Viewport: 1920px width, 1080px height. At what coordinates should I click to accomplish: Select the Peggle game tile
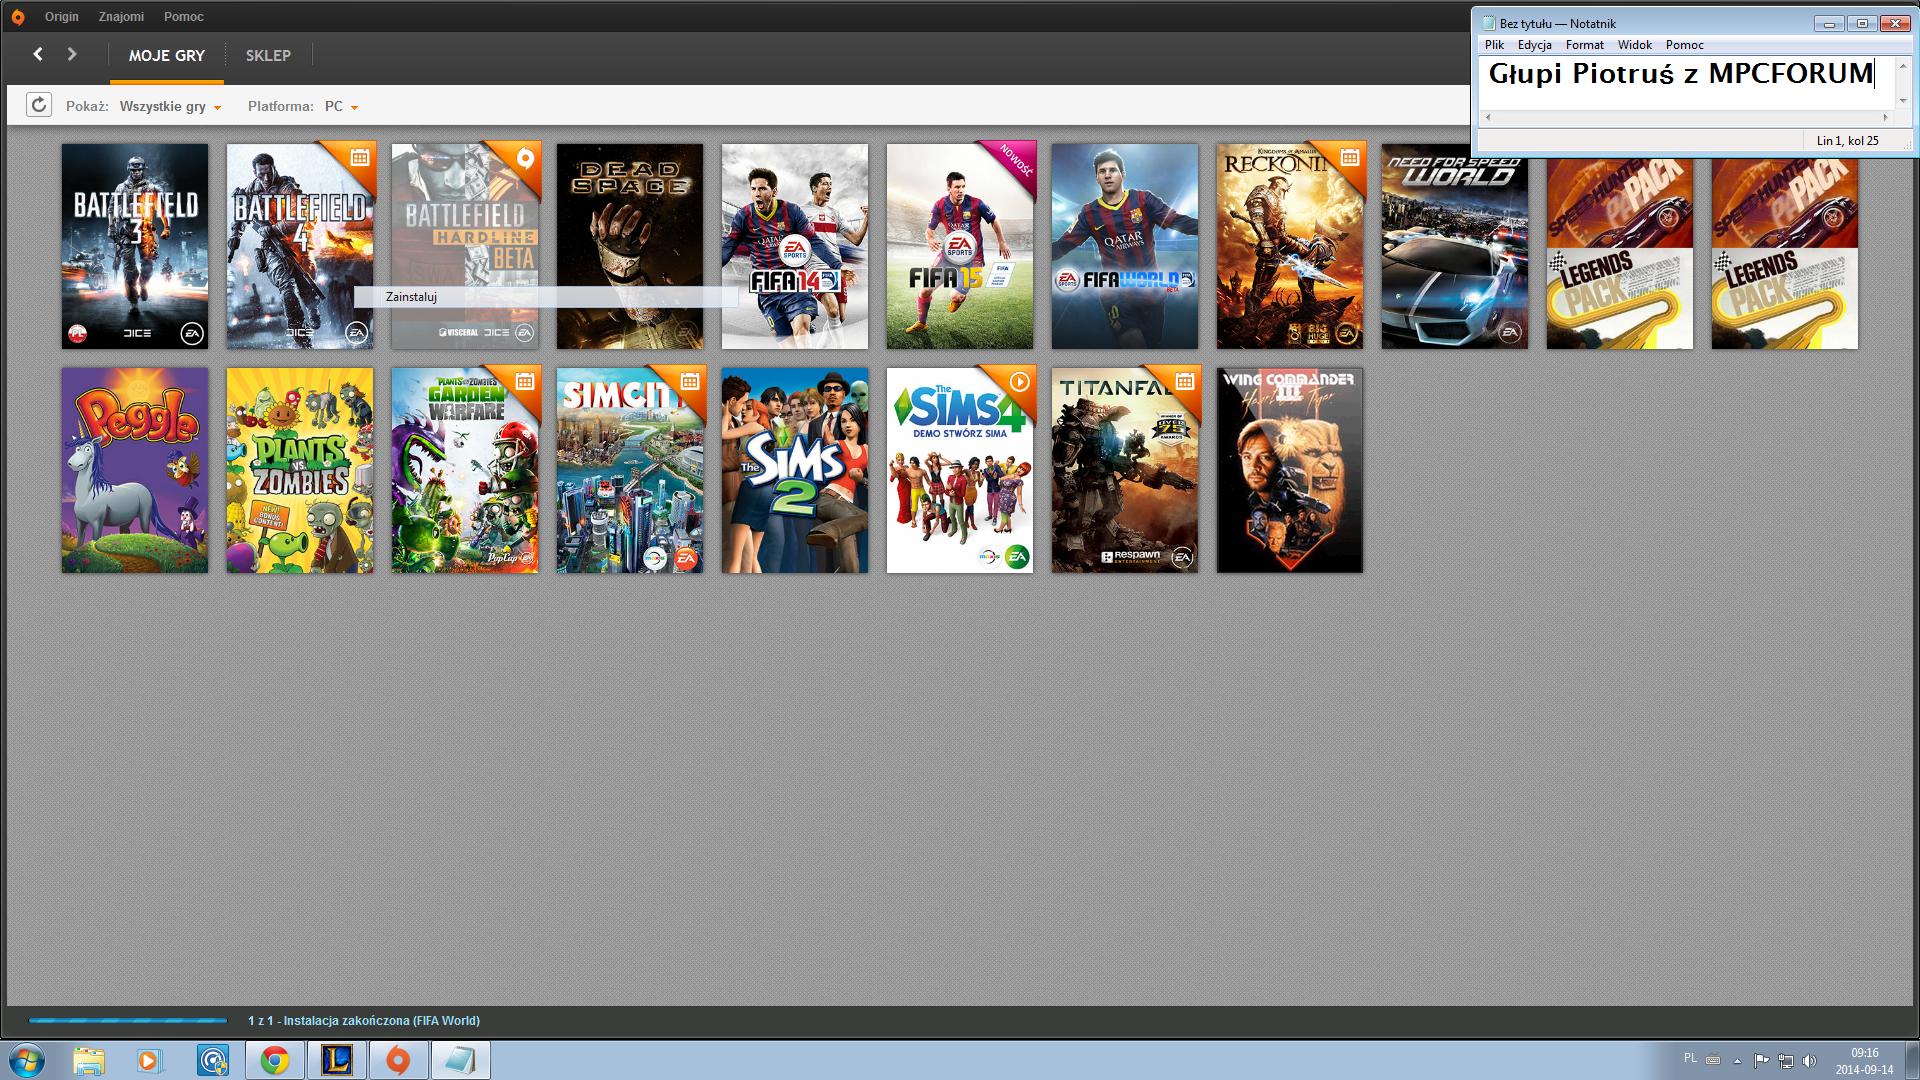tap(135, 470)
